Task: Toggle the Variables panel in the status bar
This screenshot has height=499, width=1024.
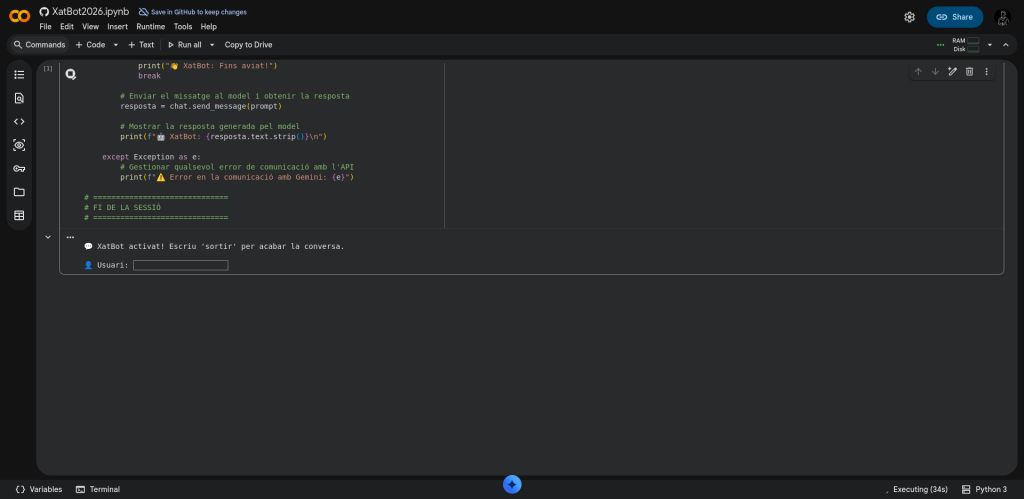Action: pyautogui.click(x=39, y=489)
